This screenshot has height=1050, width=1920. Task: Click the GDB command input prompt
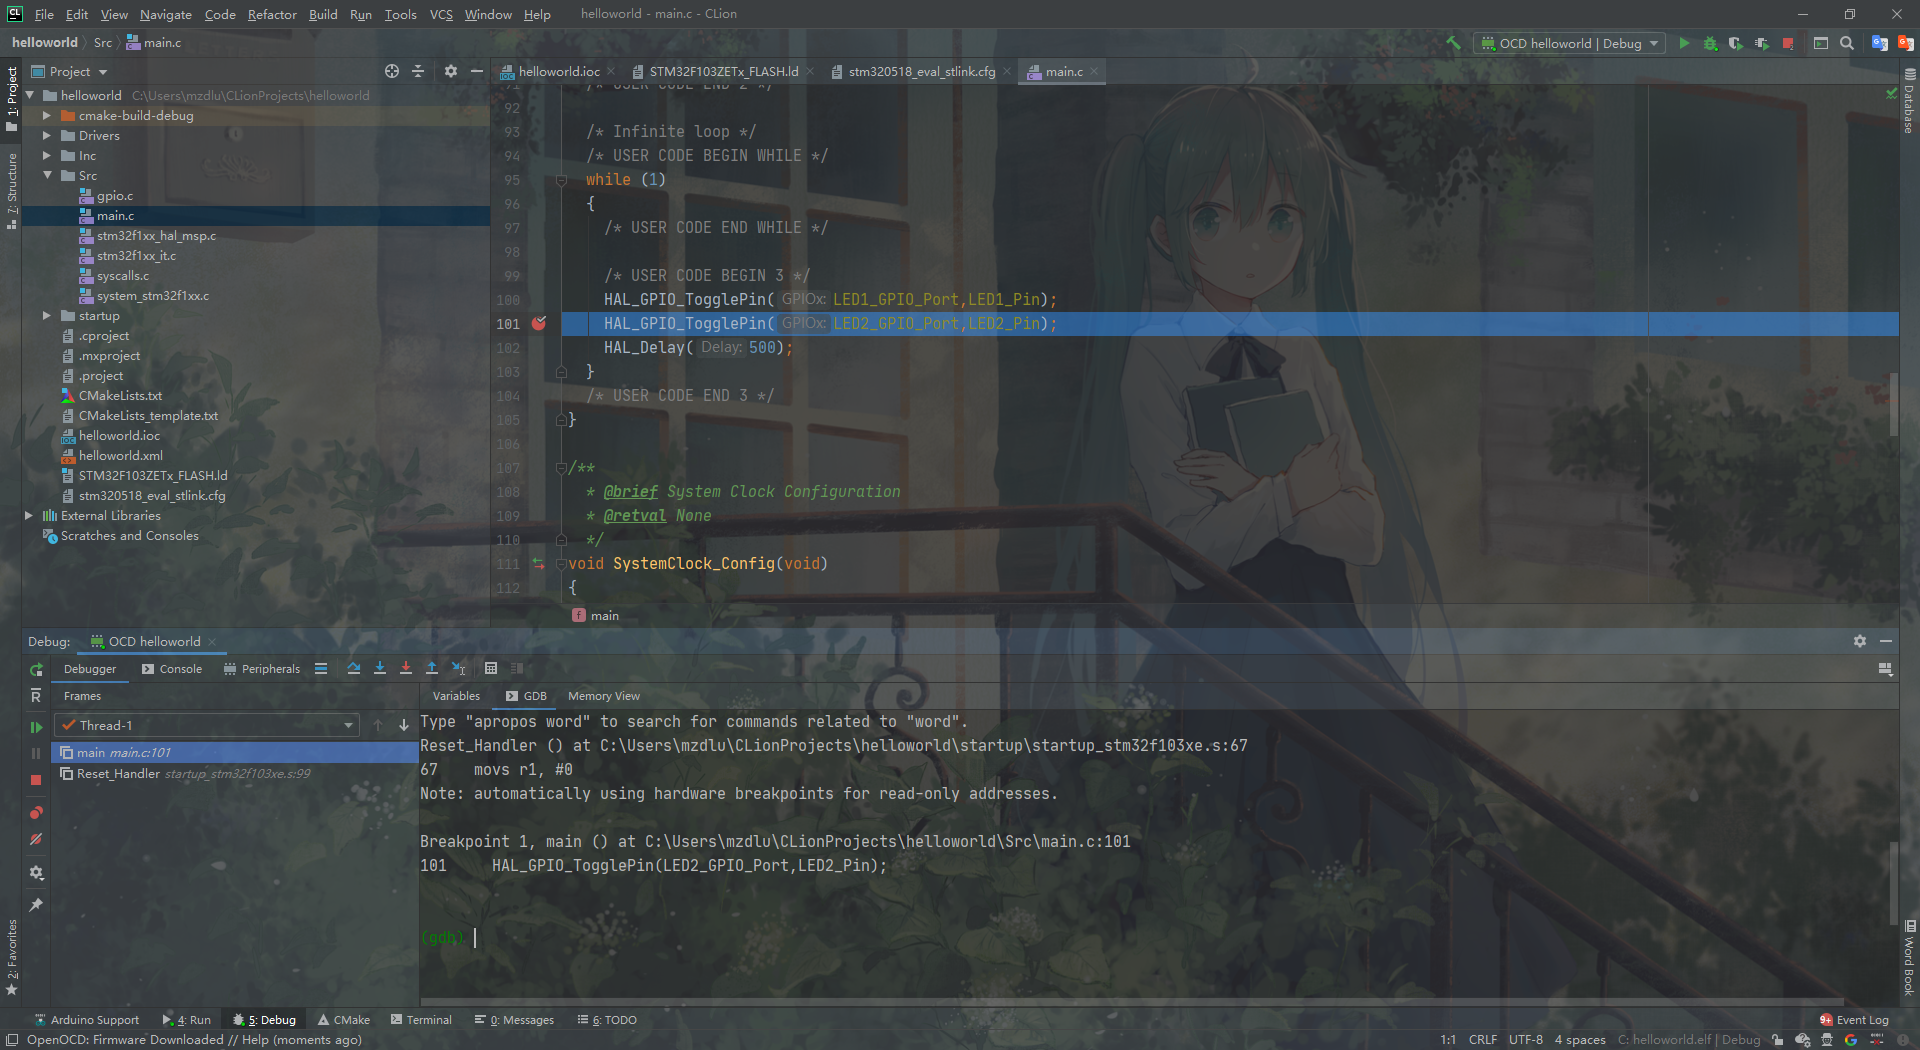click(x=478, y=938)
